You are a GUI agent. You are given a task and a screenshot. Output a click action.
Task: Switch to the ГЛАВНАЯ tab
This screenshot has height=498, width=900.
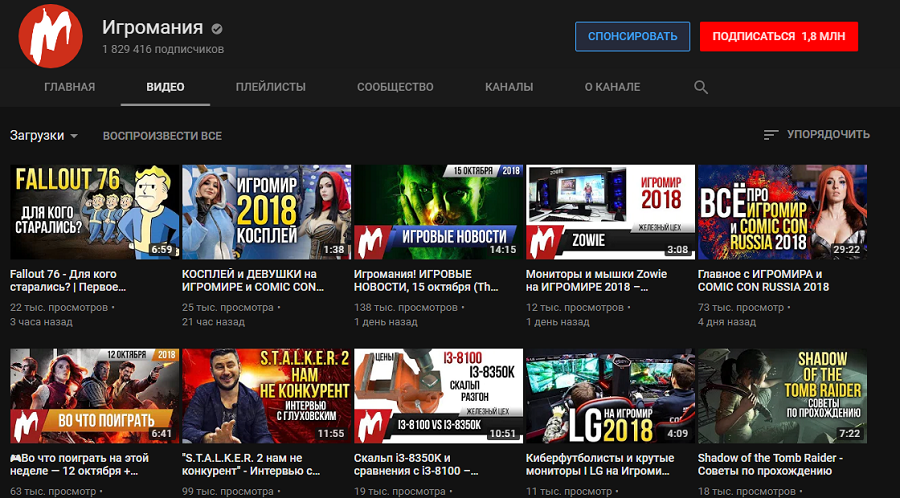69,87
